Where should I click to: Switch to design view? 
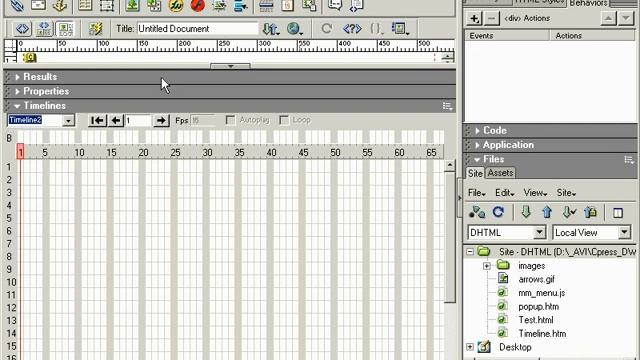pos(65,29)
